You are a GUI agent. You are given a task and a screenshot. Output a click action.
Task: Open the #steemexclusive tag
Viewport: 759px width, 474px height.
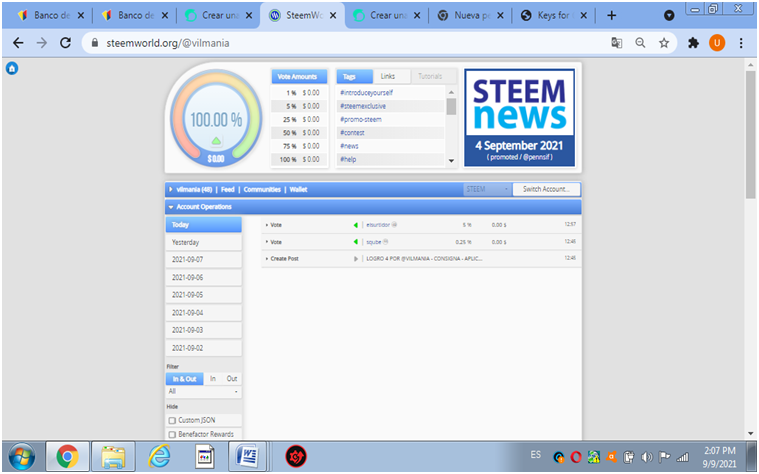(363, 106)
